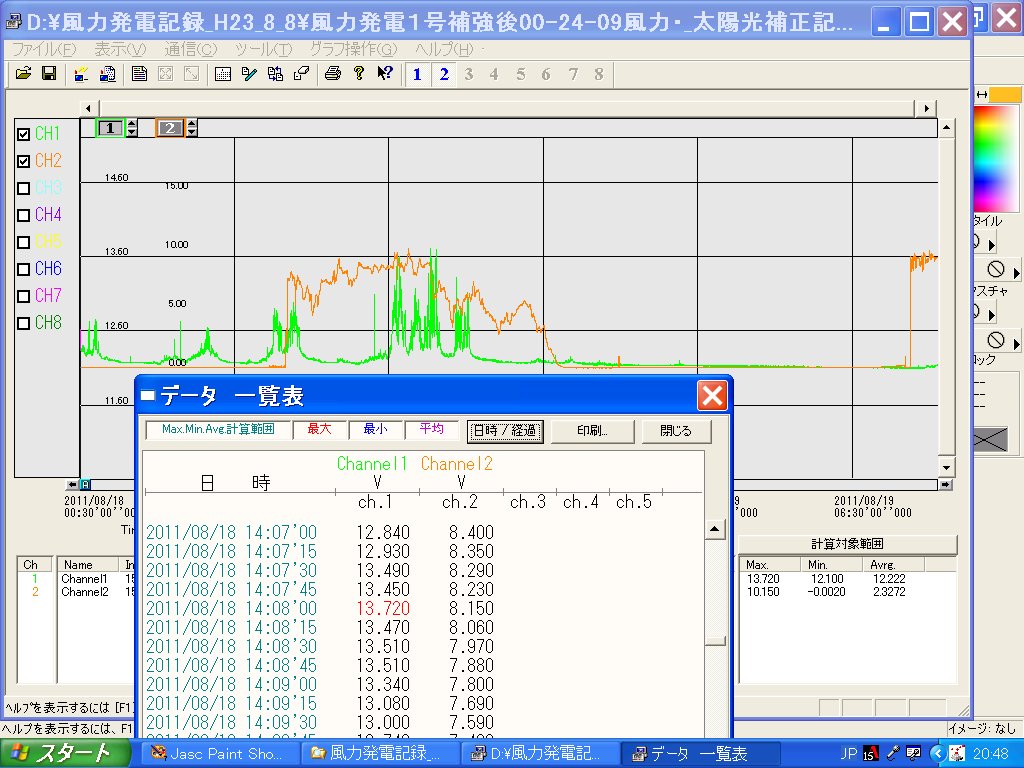Click the data table grid icon
The width and height of the screenshot is (1024, 768).
pyautogui.click(x=223, y=74)
